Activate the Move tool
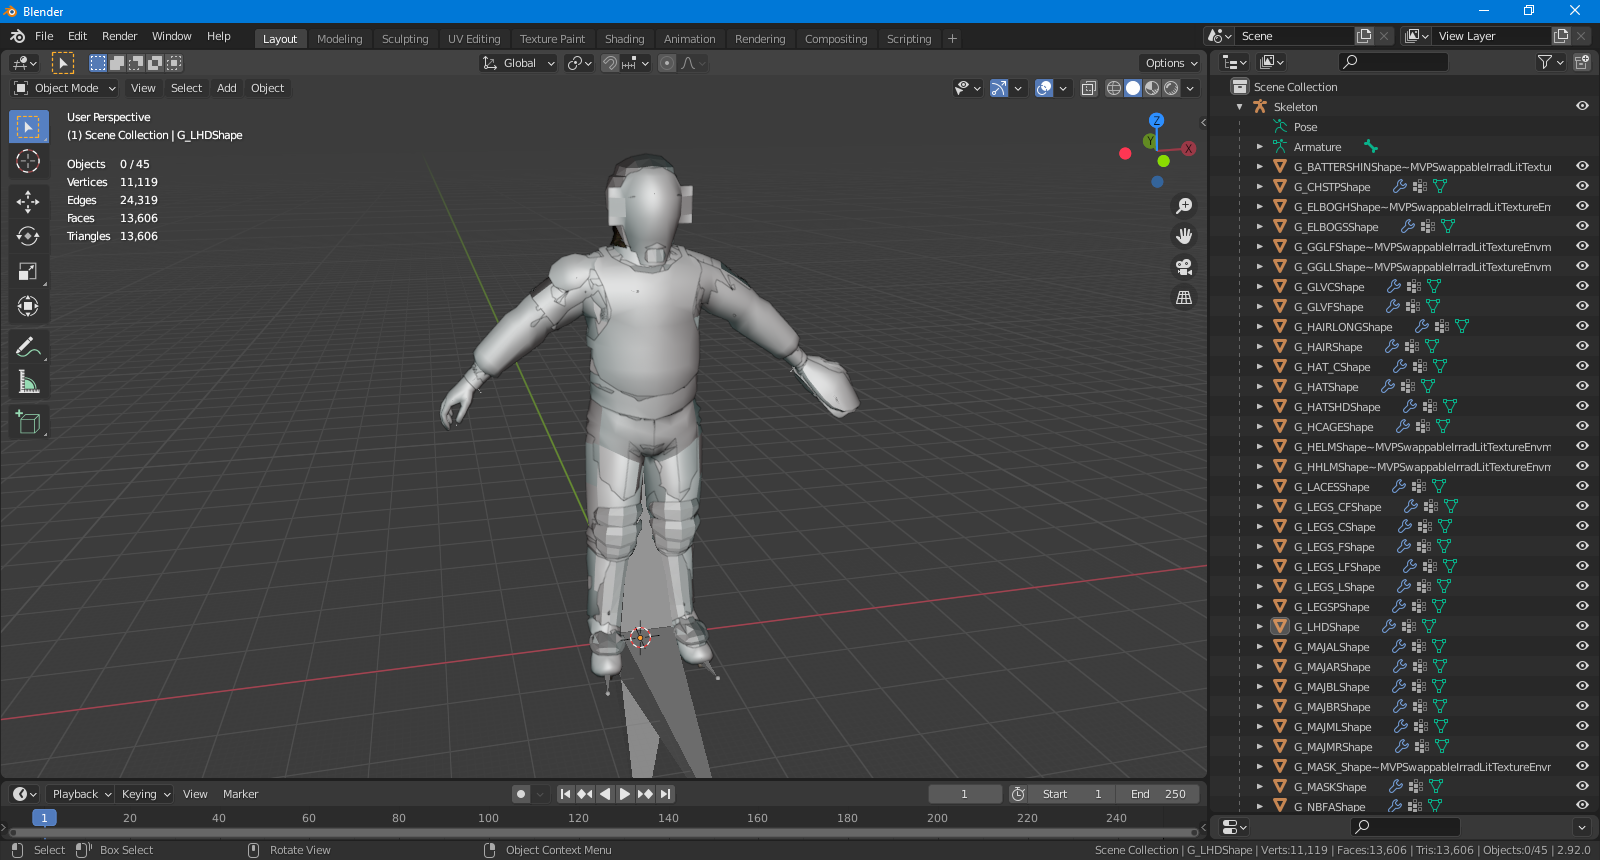 pyautogui.click(x=28, y=202)
